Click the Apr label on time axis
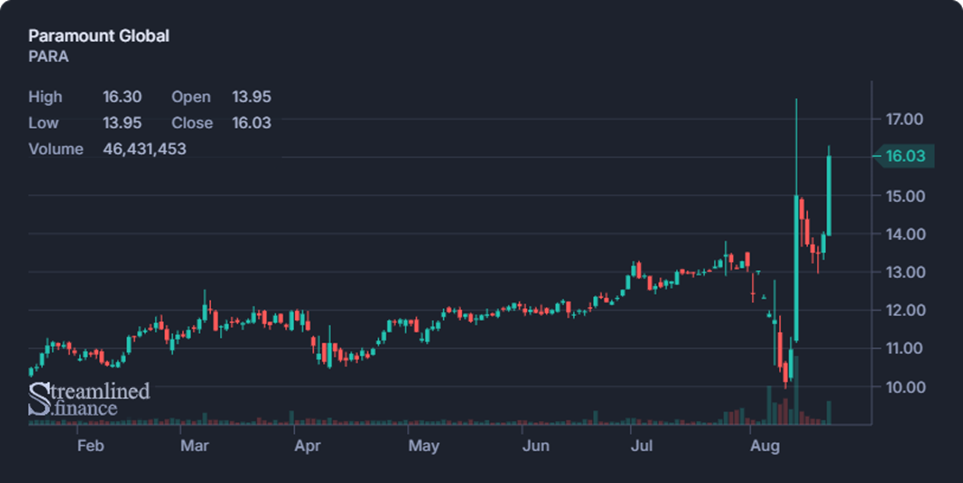963x483 pixels. click(x=307, y=446)
